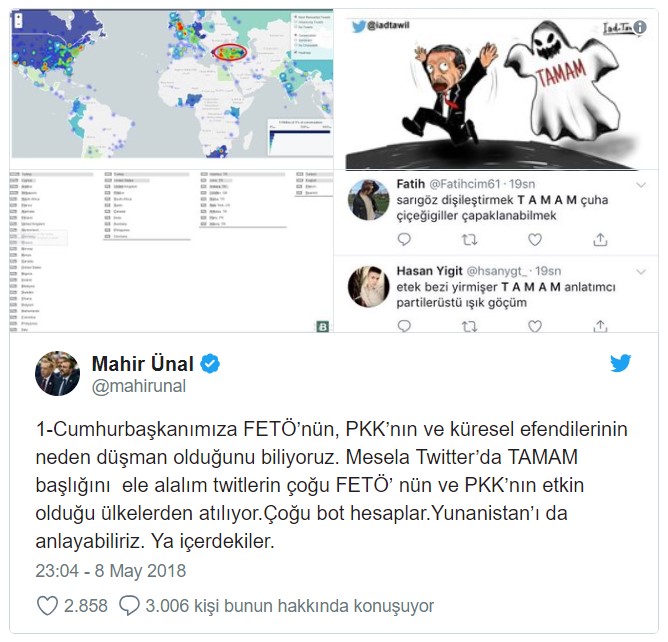Retweet Hasan Yigit's tweet with the retweet icon
This screenshot has height=642, width=668.
[x=469, y=326]
